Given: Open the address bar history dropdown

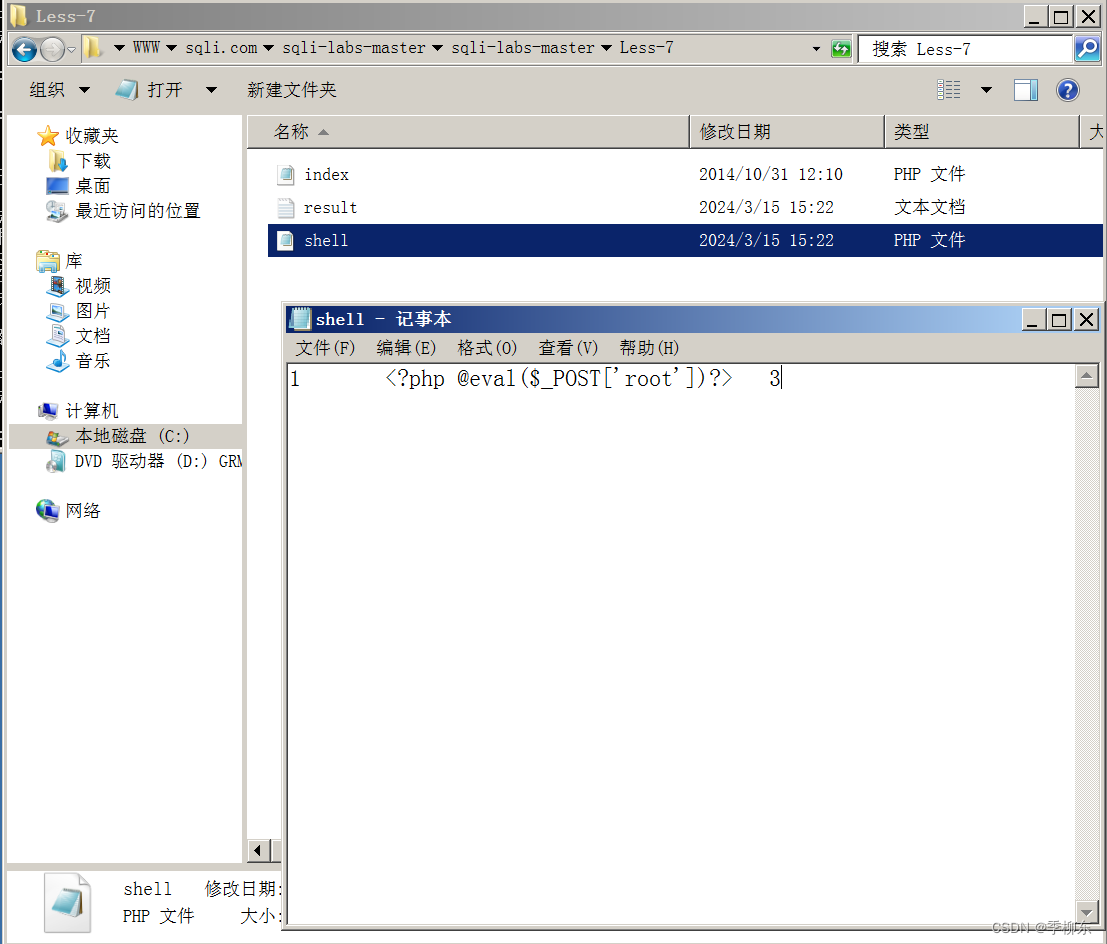Looking at the screenshot, I should [816, 49].
